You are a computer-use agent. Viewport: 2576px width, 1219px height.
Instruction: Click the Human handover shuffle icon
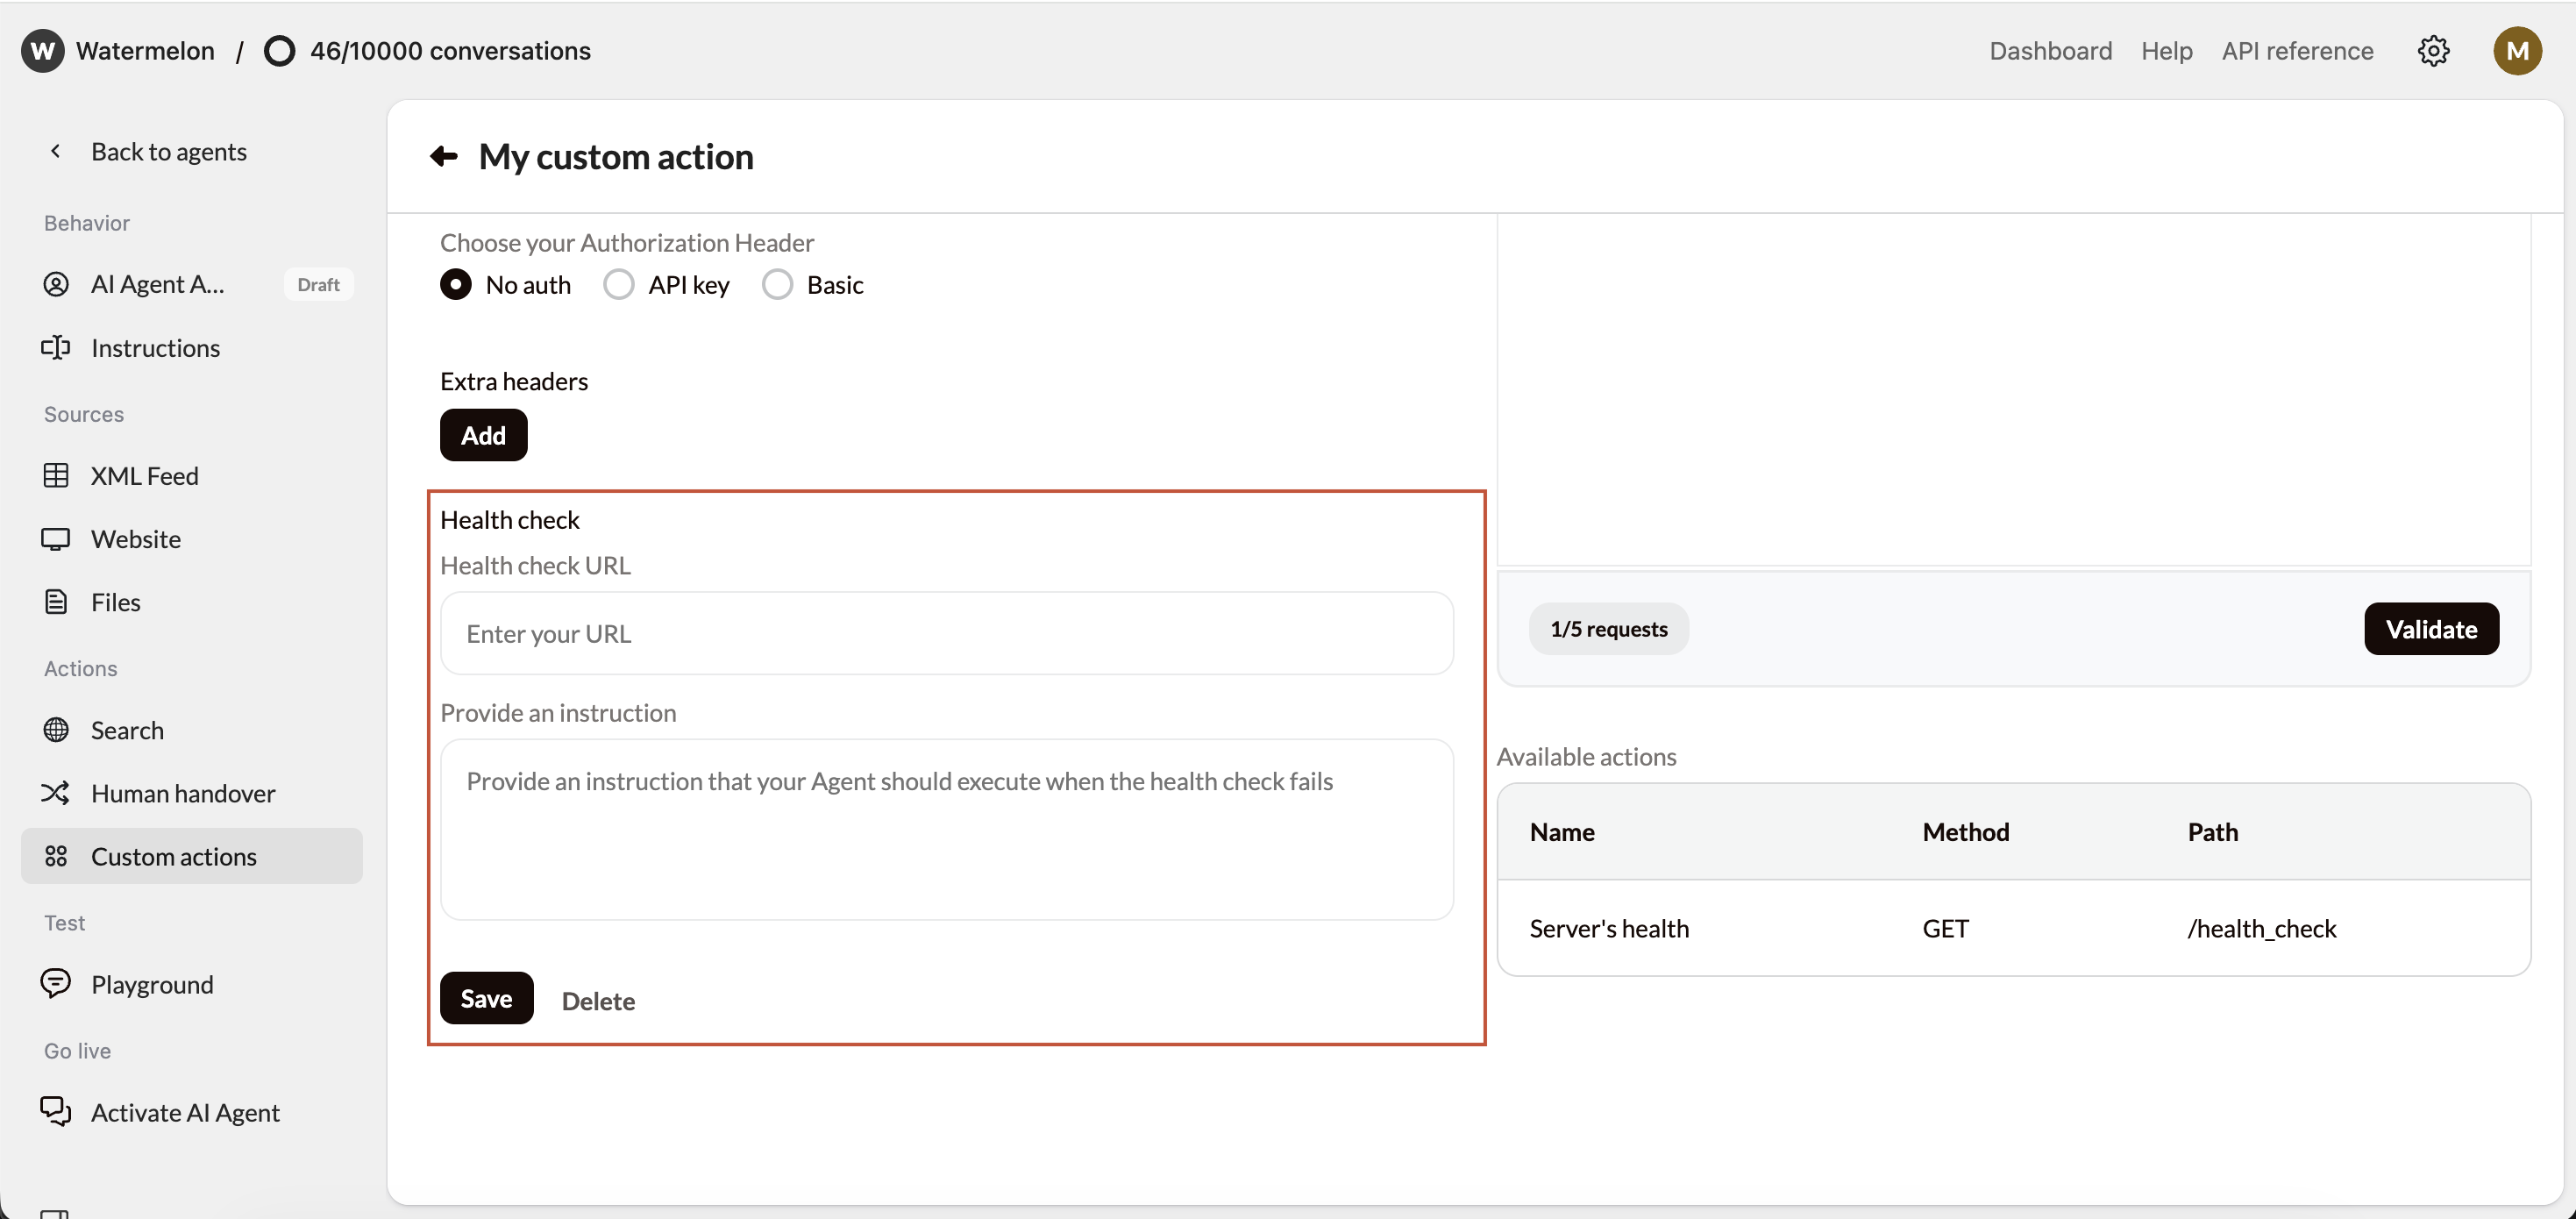56,793
